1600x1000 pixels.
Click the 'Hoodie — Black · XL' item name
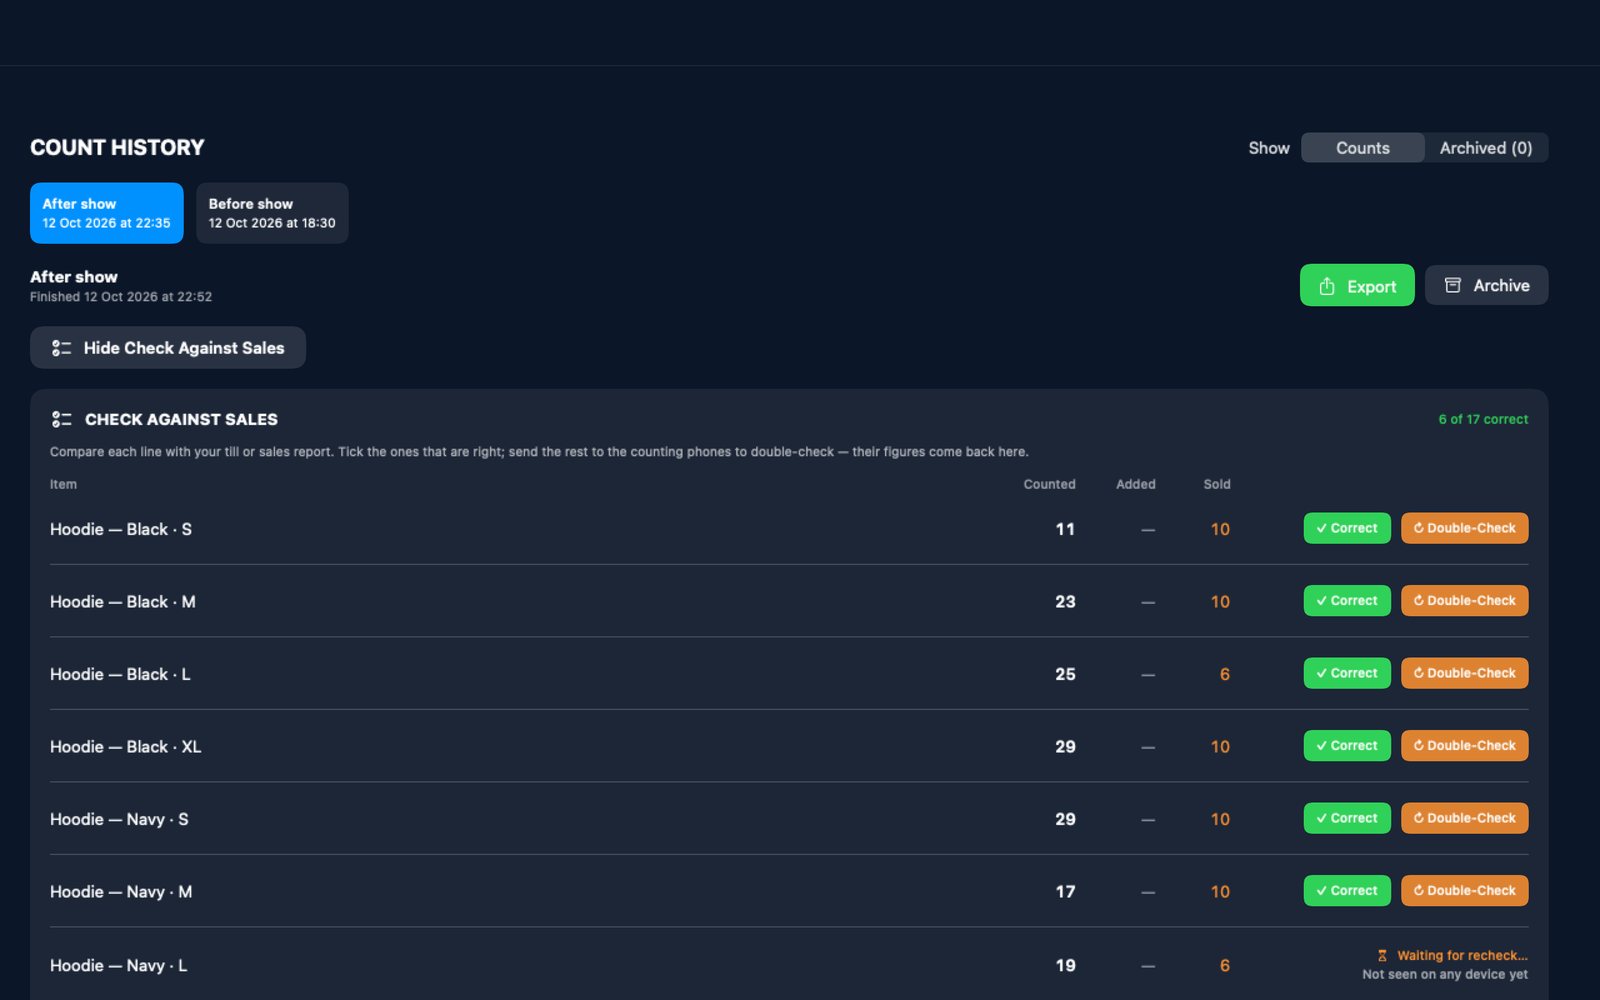[x=126, y=747]
